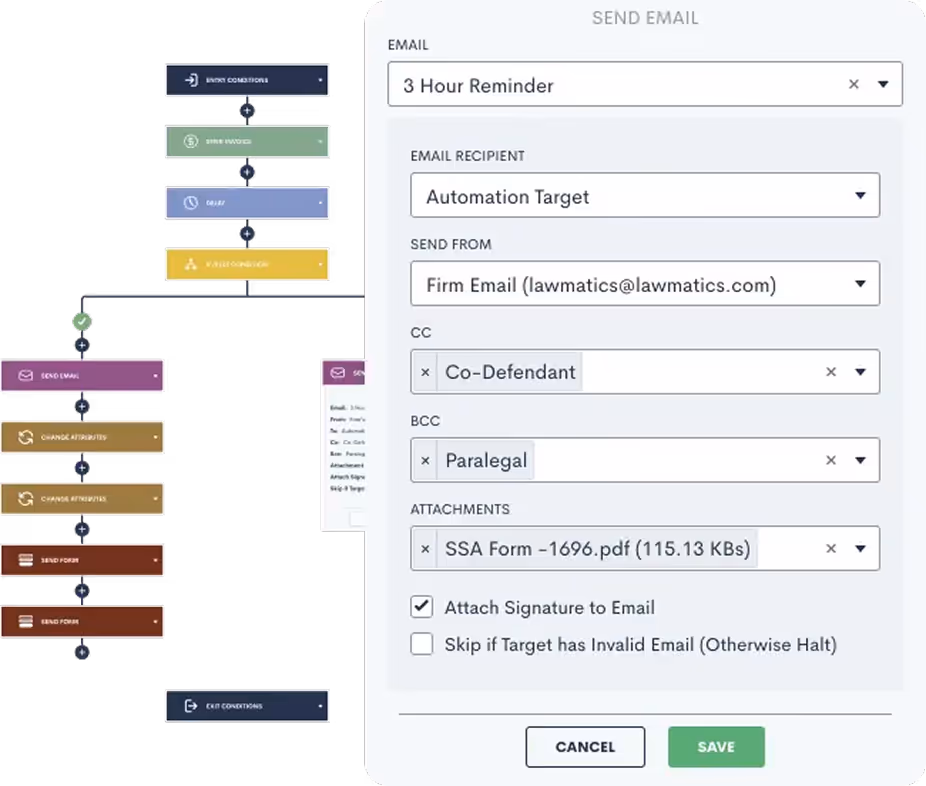Clear all CC recipients
Image resolution: width=926 pixels, height=786 pixels.
click(831, 372)
